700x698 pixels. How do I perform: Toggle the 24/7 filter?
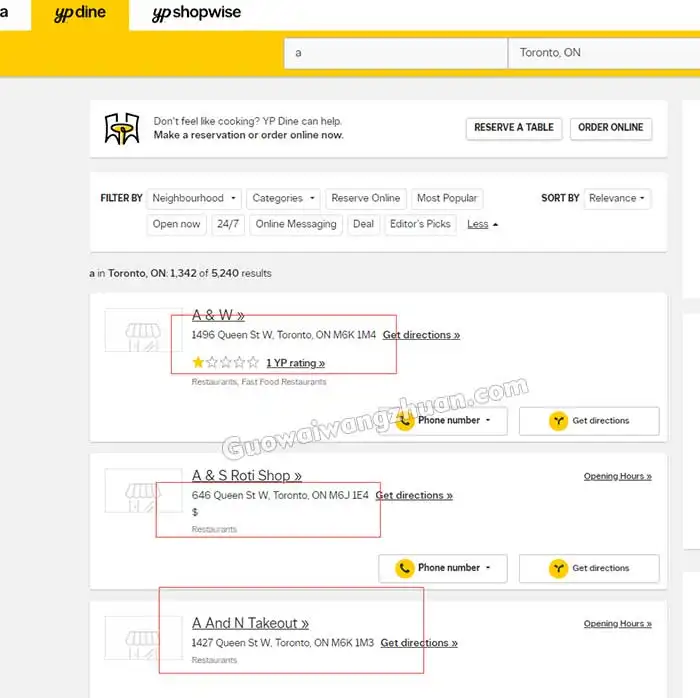tap(228, 224)
